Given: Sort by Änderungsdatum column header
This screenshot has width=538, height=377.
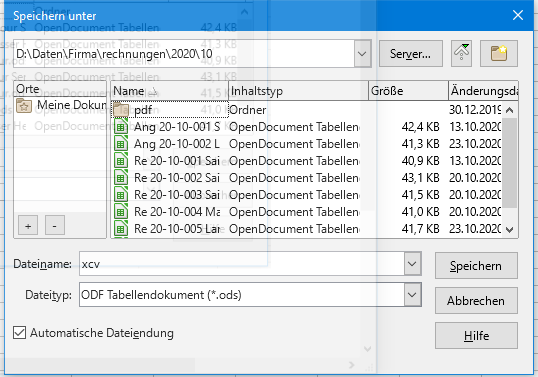Looking at the screenshot, I should 483,91.
